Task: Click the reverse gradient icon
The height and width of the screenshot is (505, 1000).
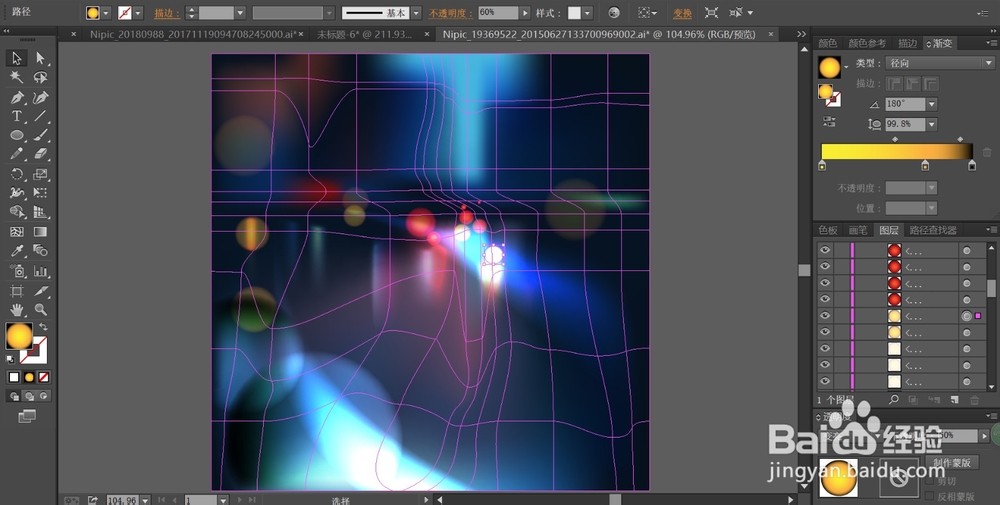Action: [x=829, y=121]
